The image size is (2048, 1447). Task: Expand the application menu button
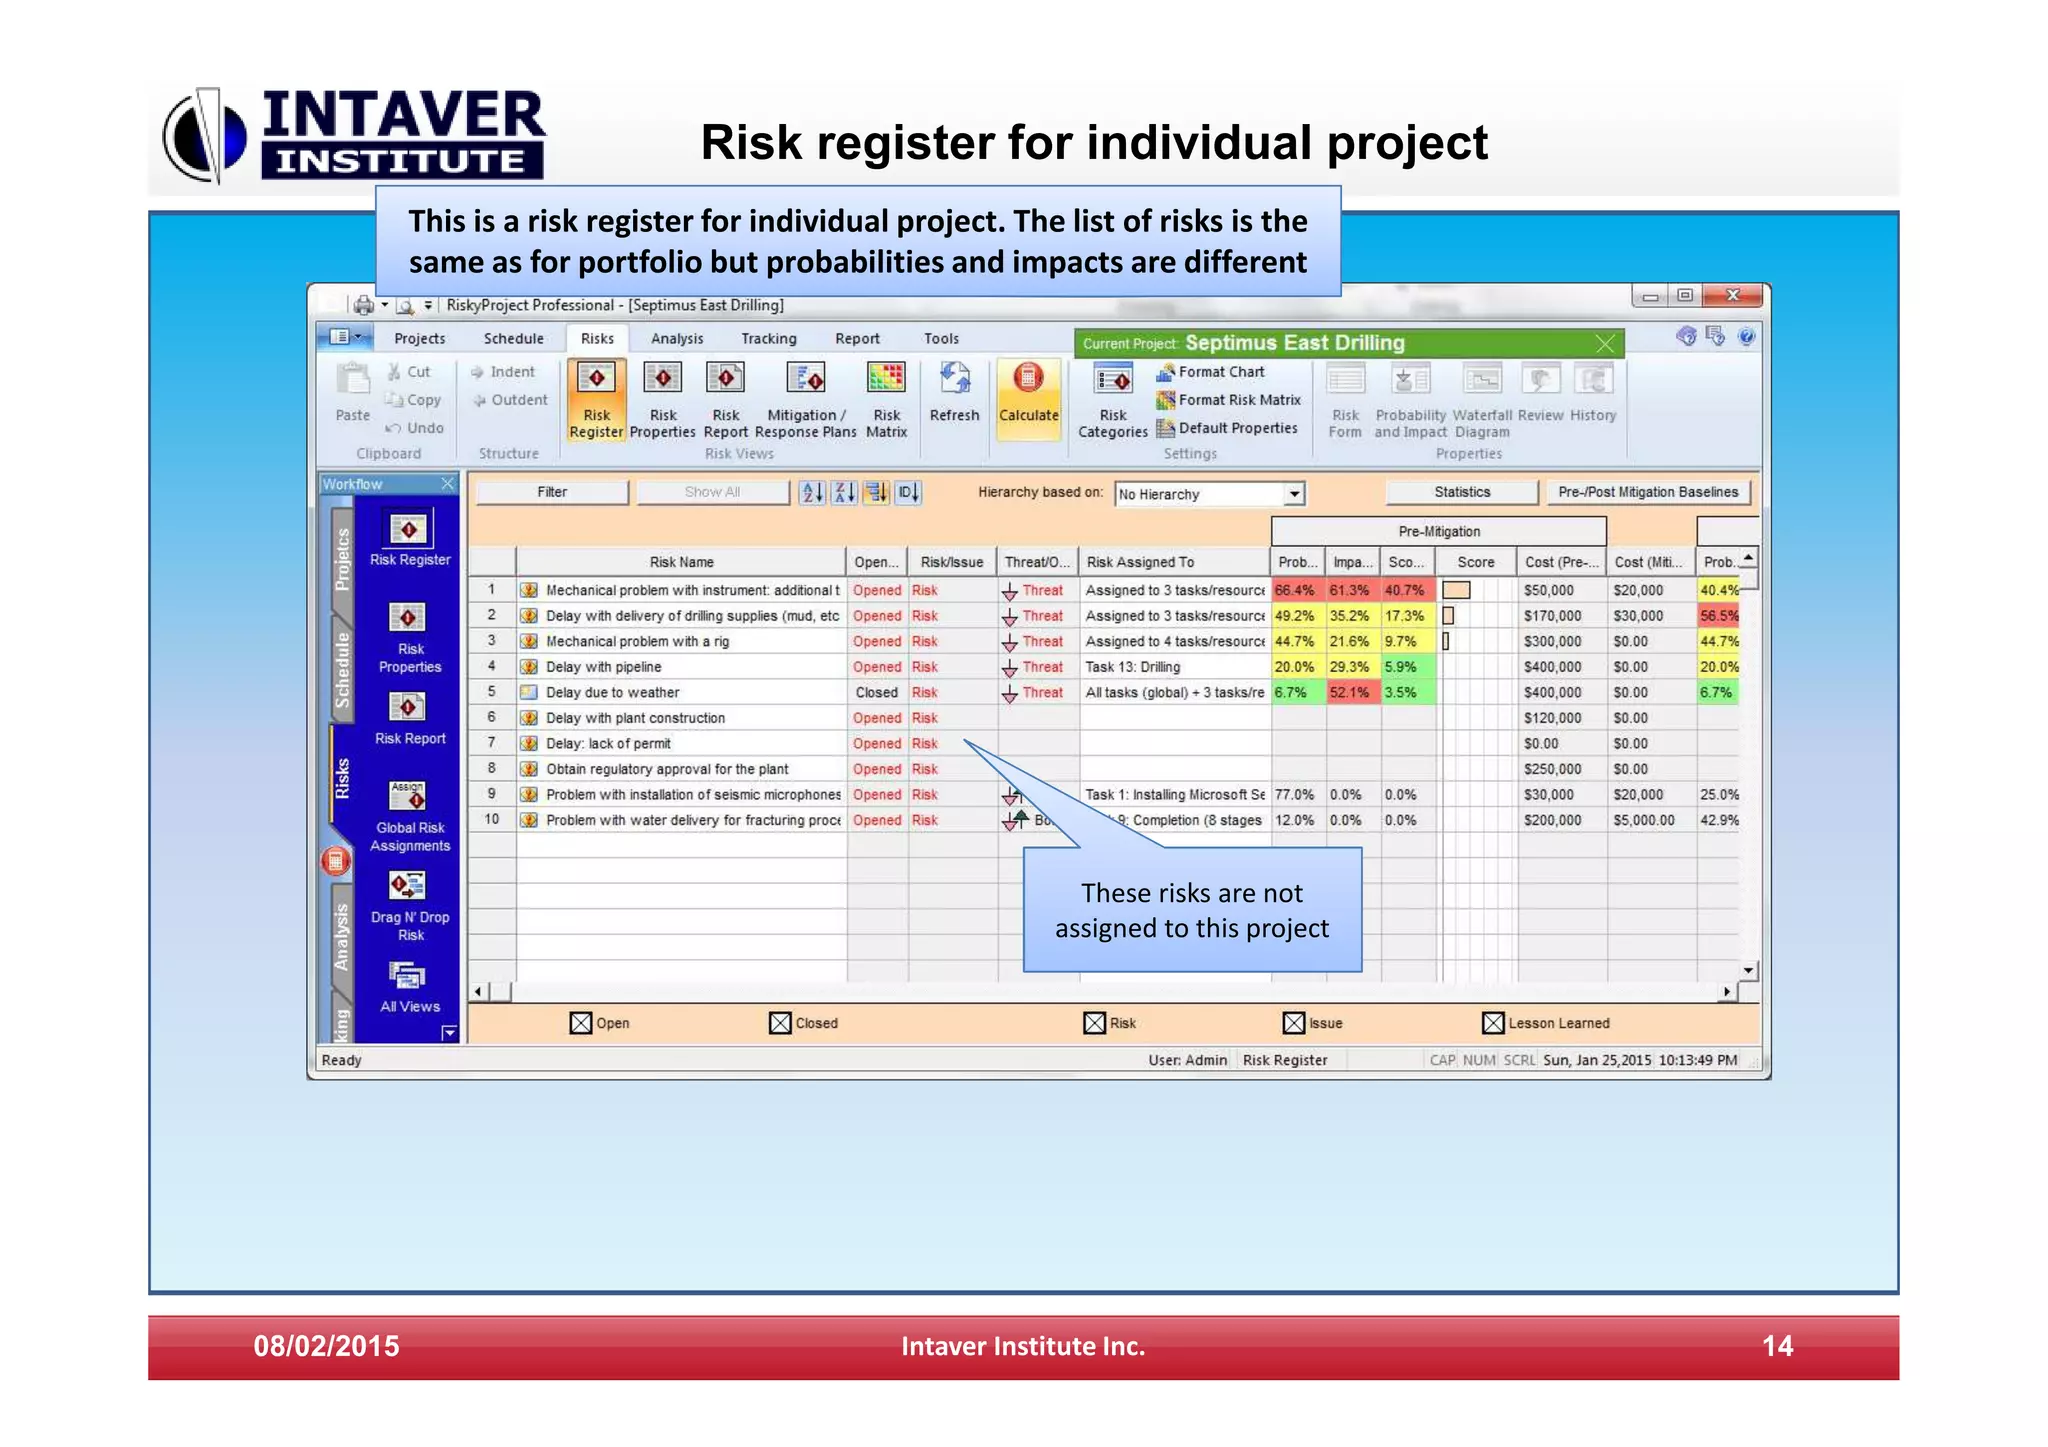[346, 337]
